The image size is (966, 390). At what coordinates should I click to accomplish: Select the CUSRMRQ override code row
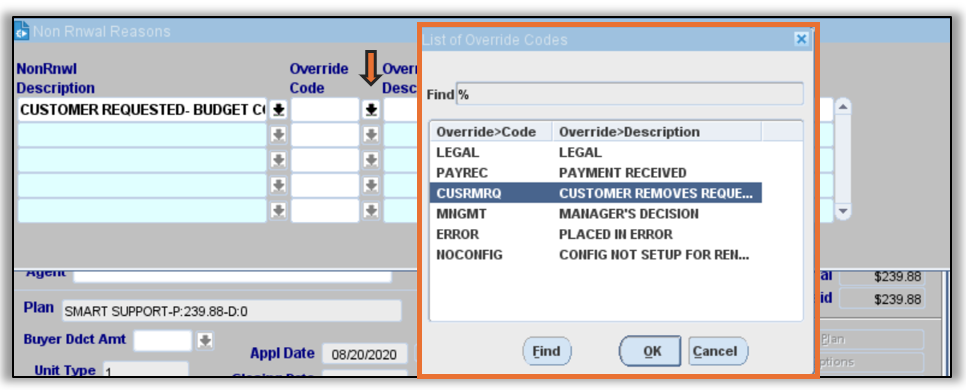pos(596,193)
